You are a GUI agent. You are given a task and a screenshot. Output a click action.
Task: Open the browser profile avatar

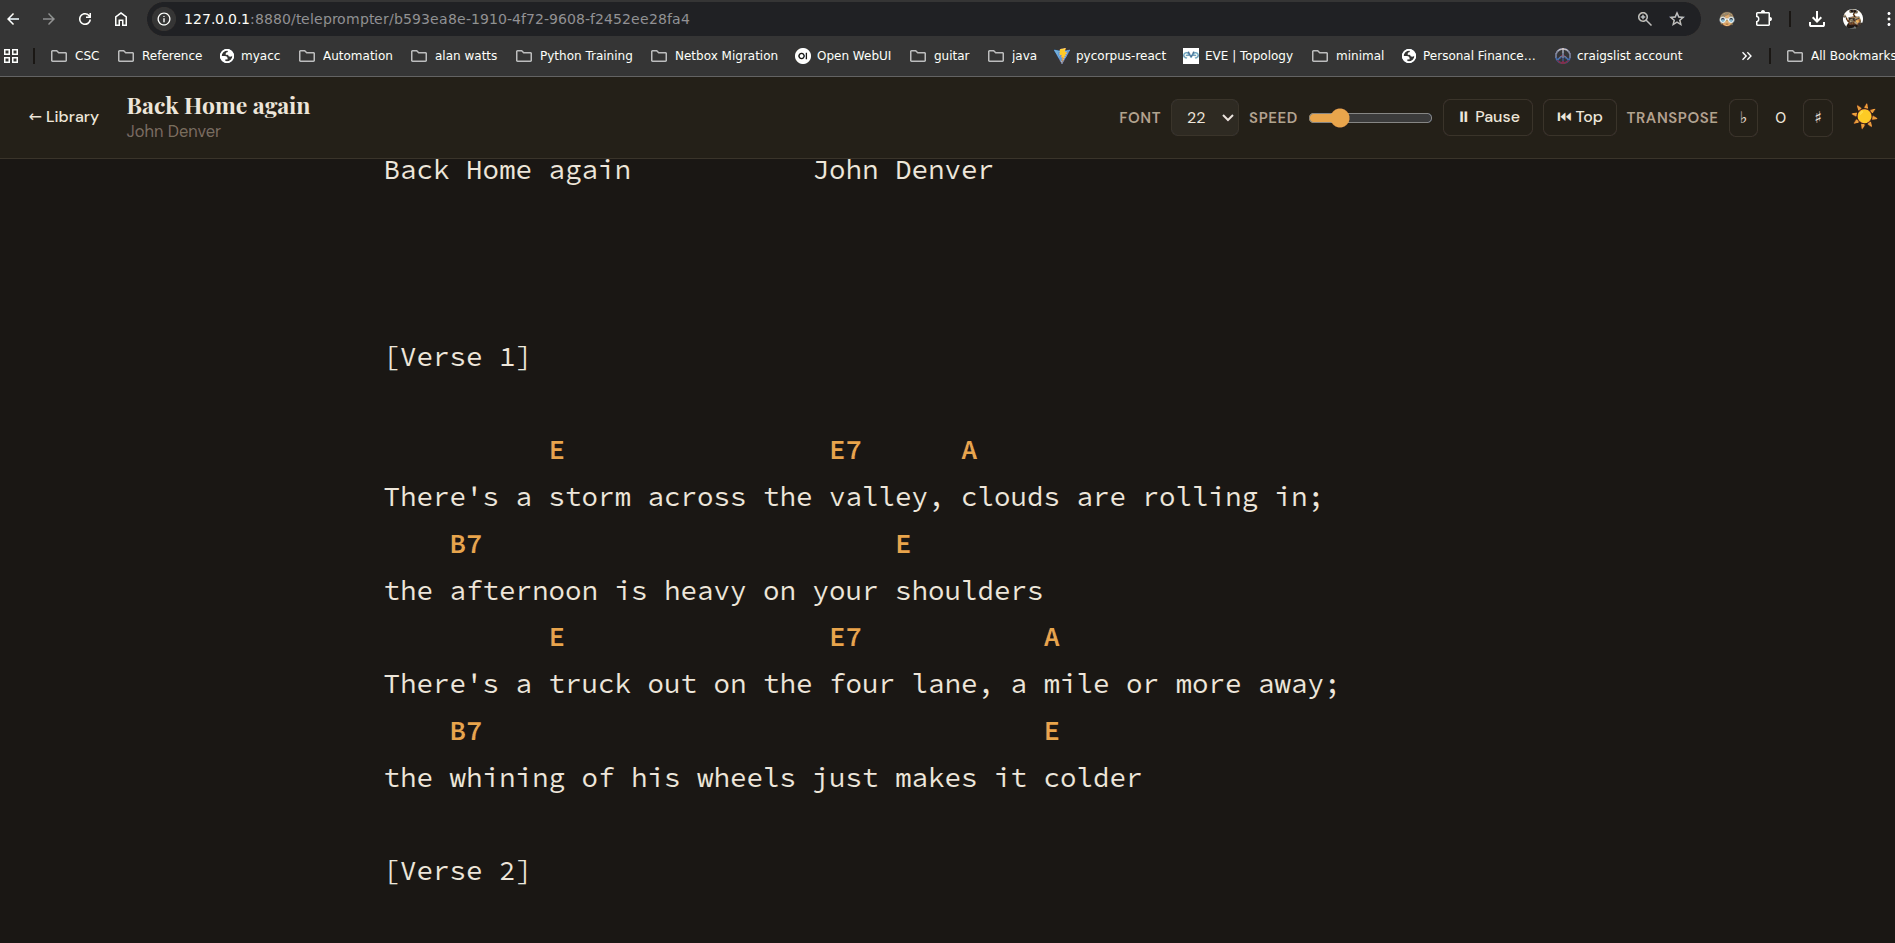[x=1853, y=19]
